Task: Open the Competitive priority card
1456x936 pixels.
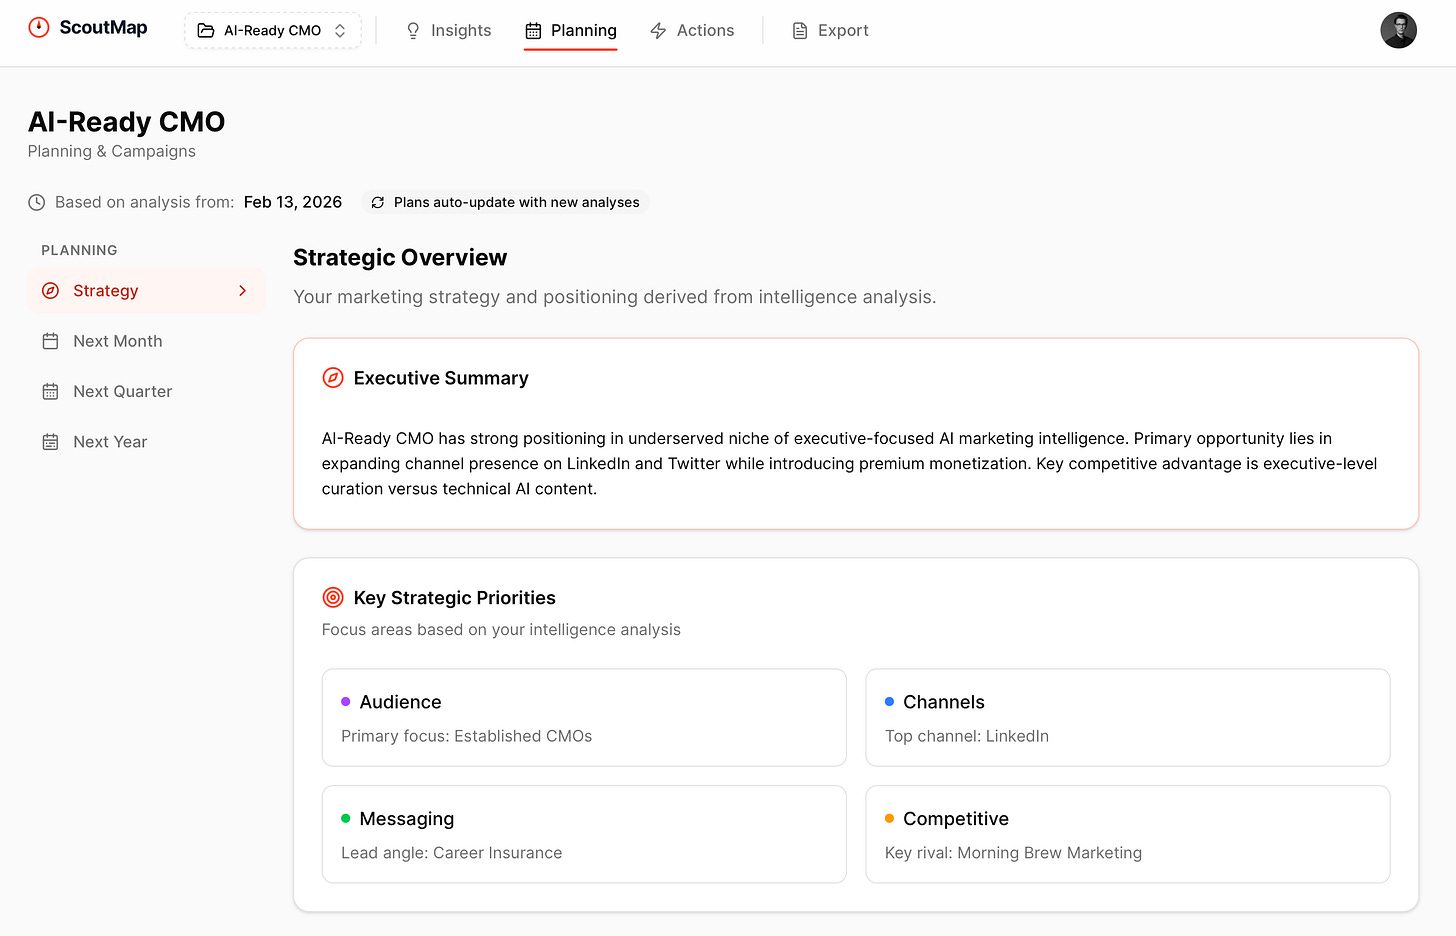Action: (1128, 835)
